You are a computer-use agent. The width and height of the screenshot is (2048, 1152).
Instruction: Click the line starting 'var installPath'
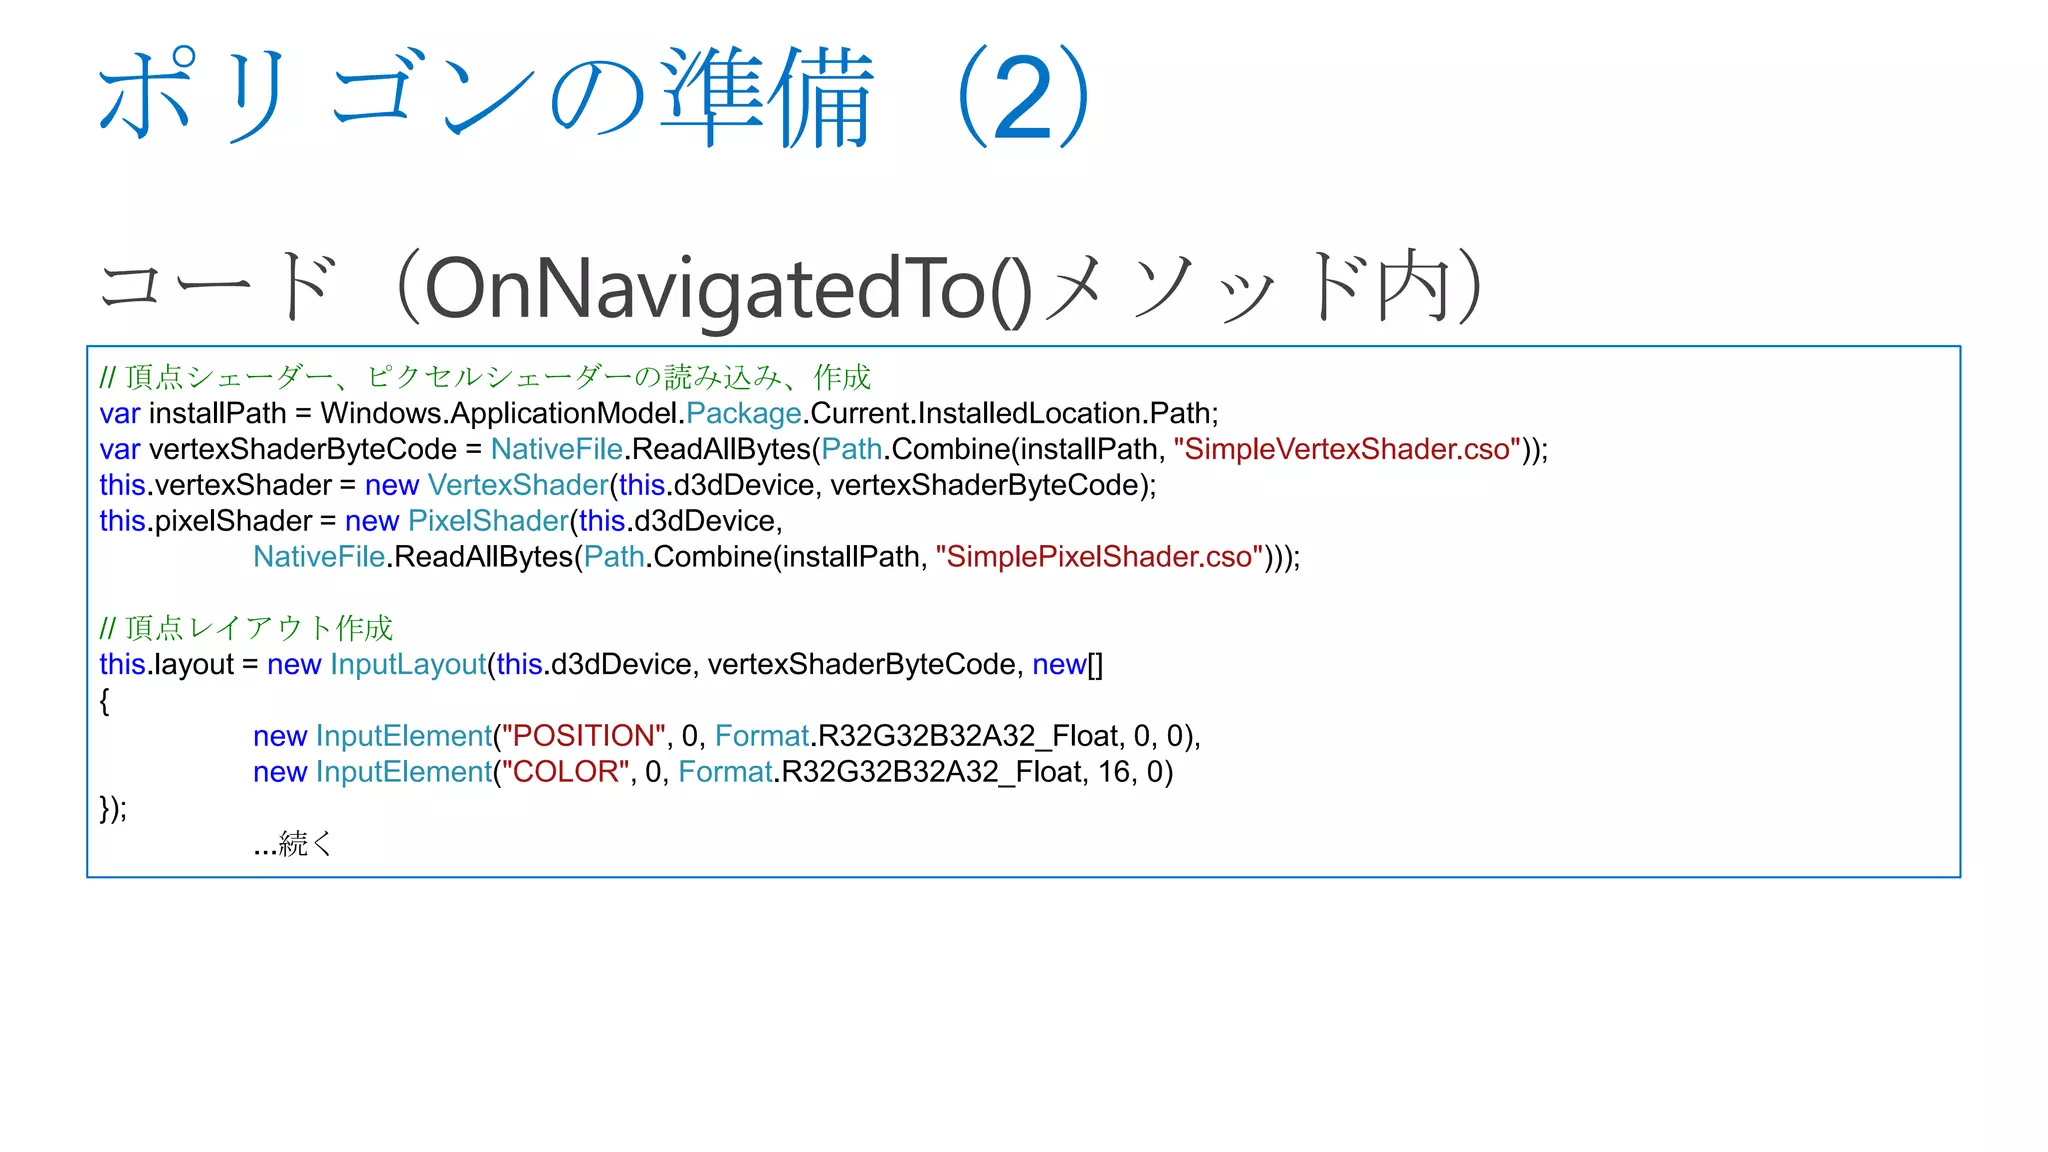point(659,413)
